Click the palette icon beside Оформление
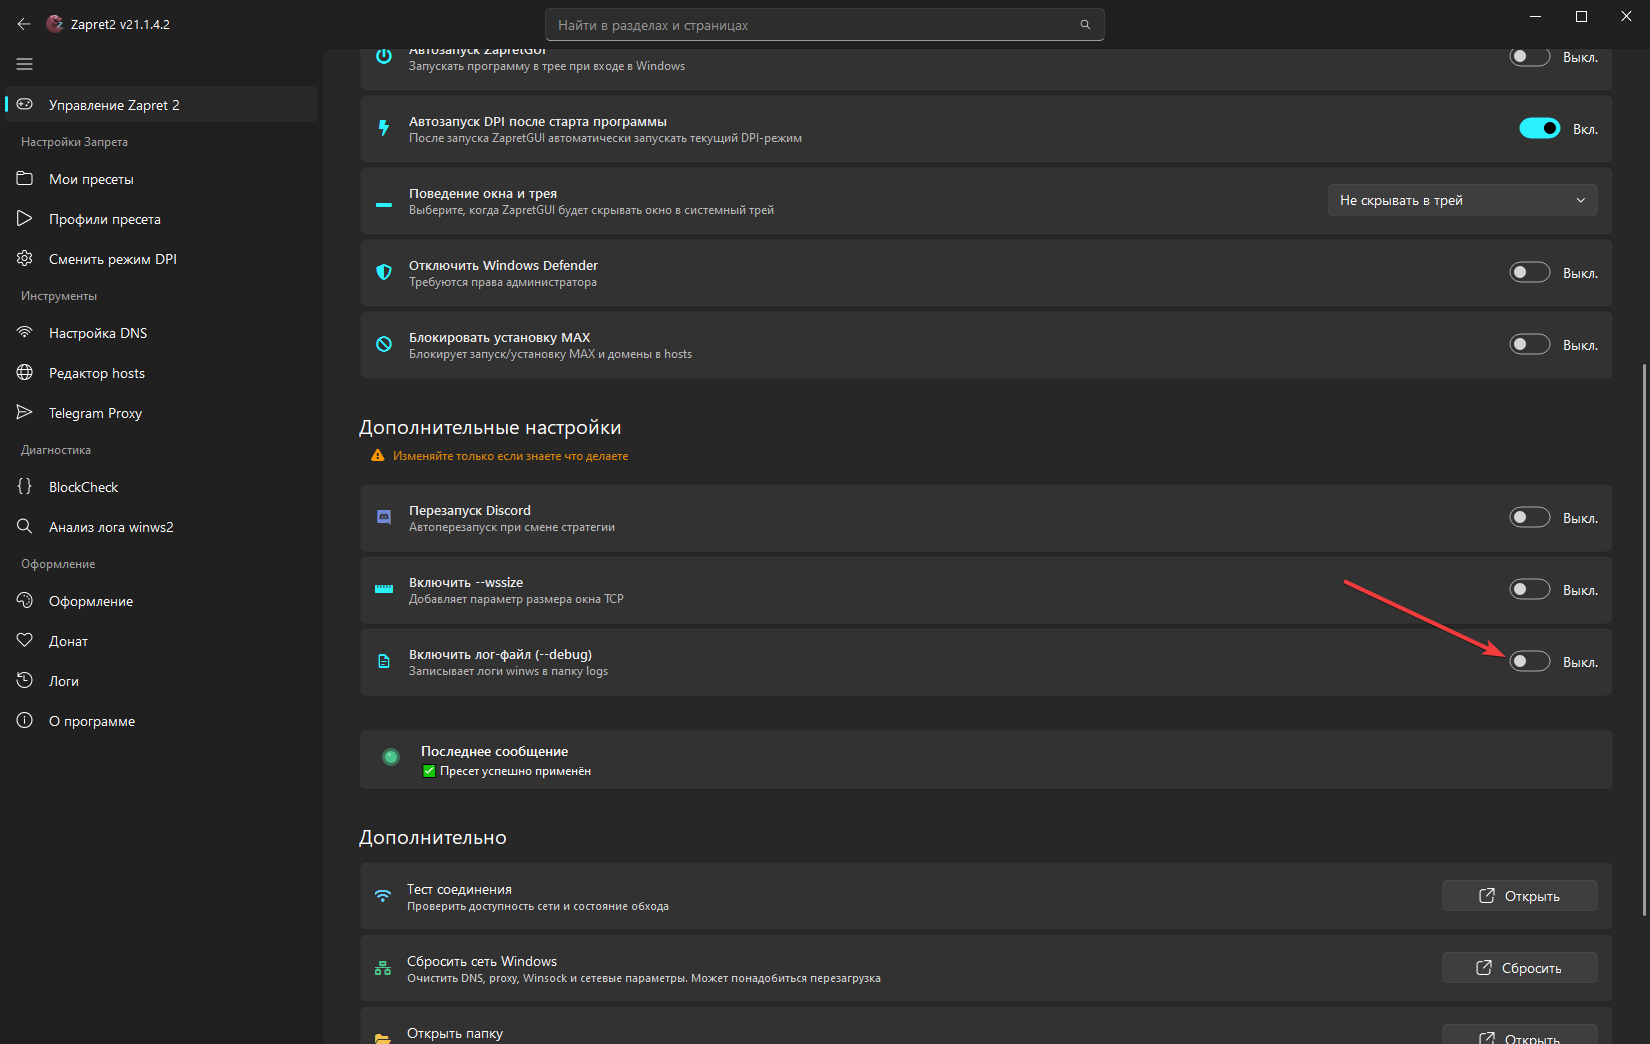The image size is (1650, 1044). pos(25,600)
